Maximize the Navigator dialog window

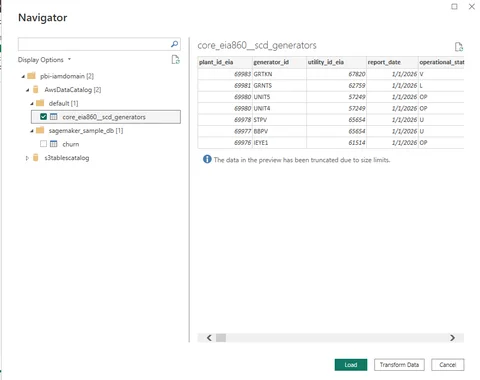454,6
